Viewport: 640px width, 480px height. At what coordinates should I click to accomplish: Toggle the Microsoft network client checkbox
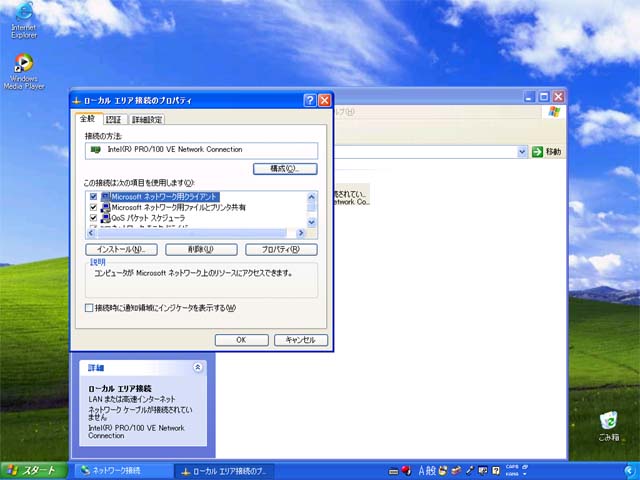[x=93, y=197]
